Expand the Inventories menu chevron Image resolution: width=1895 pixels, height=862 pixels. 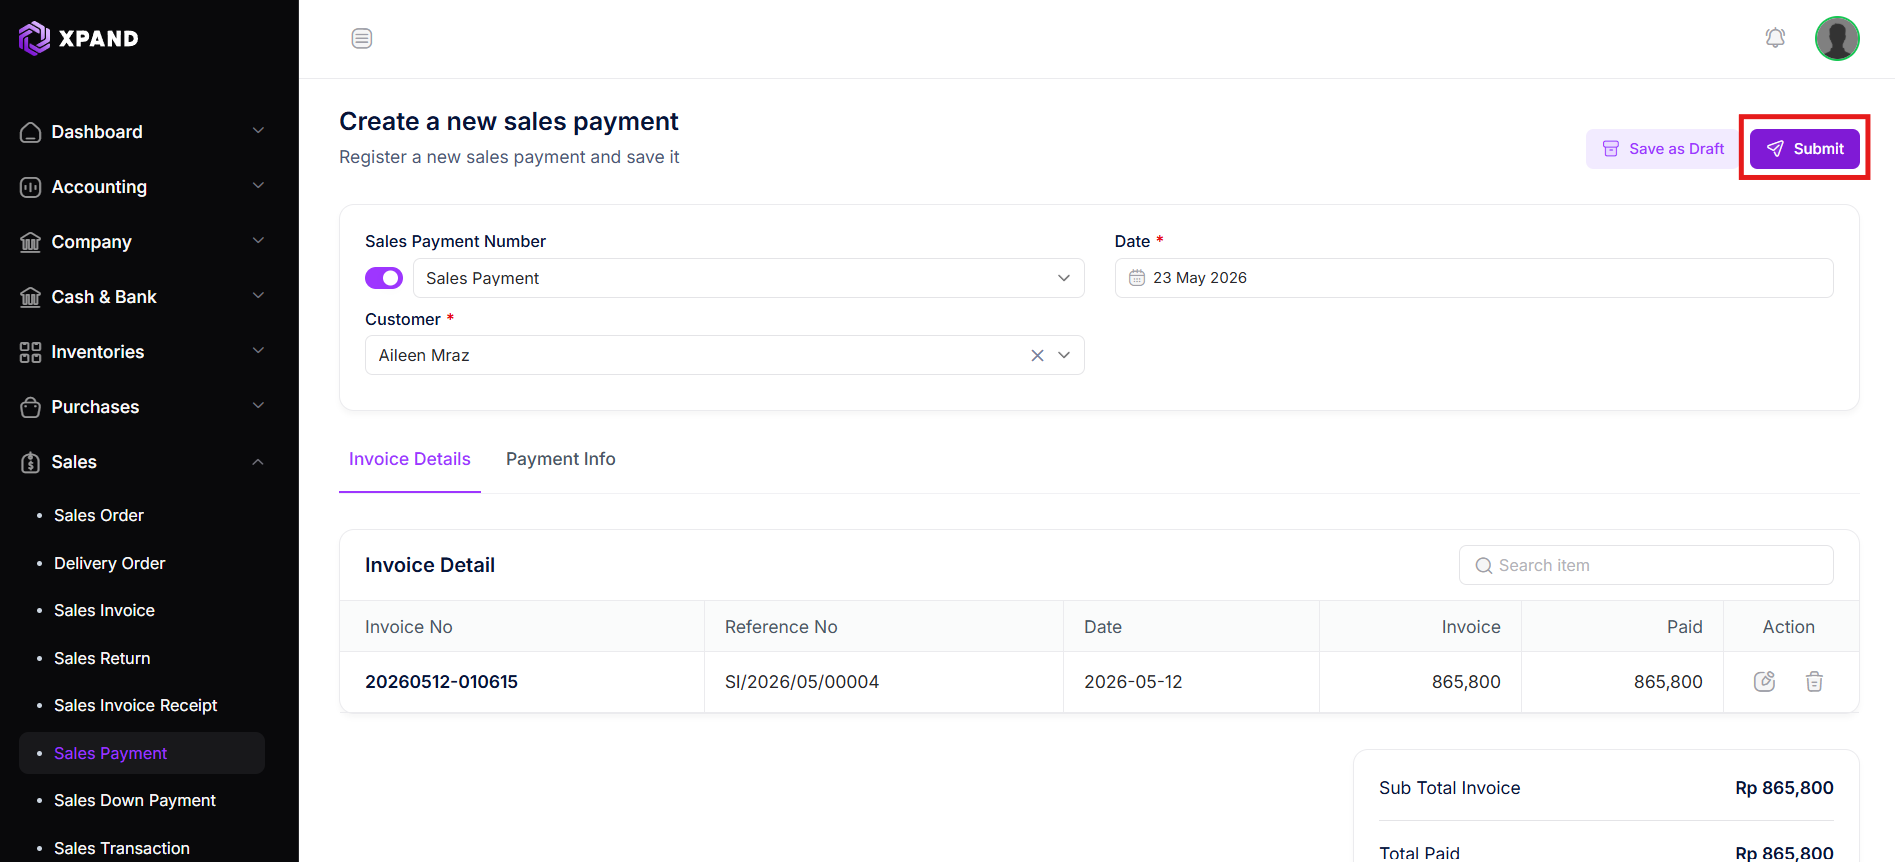tap(258, 351)
